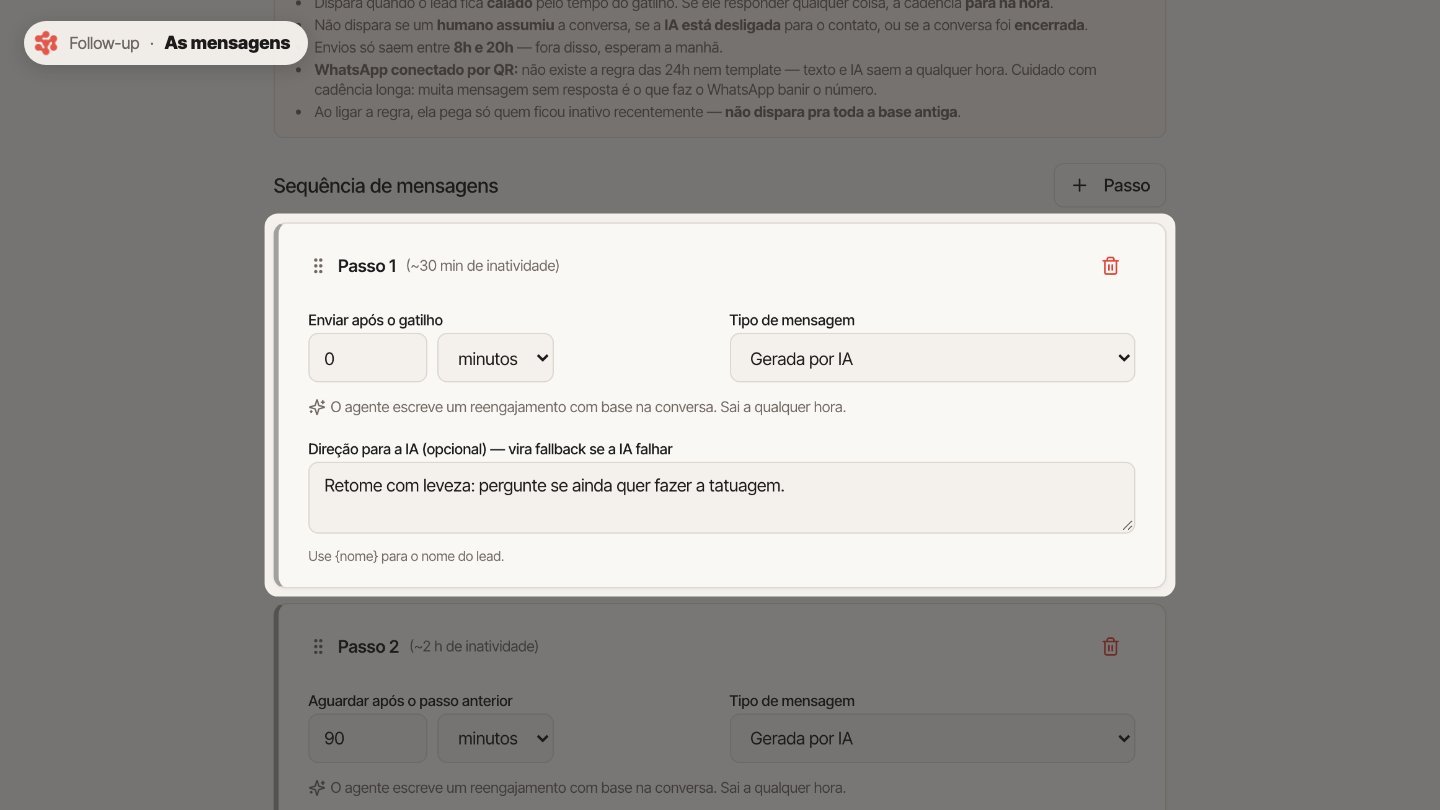
Task: Click the 'Follow-up' breadcrumb text
Action: click(104, 43)
